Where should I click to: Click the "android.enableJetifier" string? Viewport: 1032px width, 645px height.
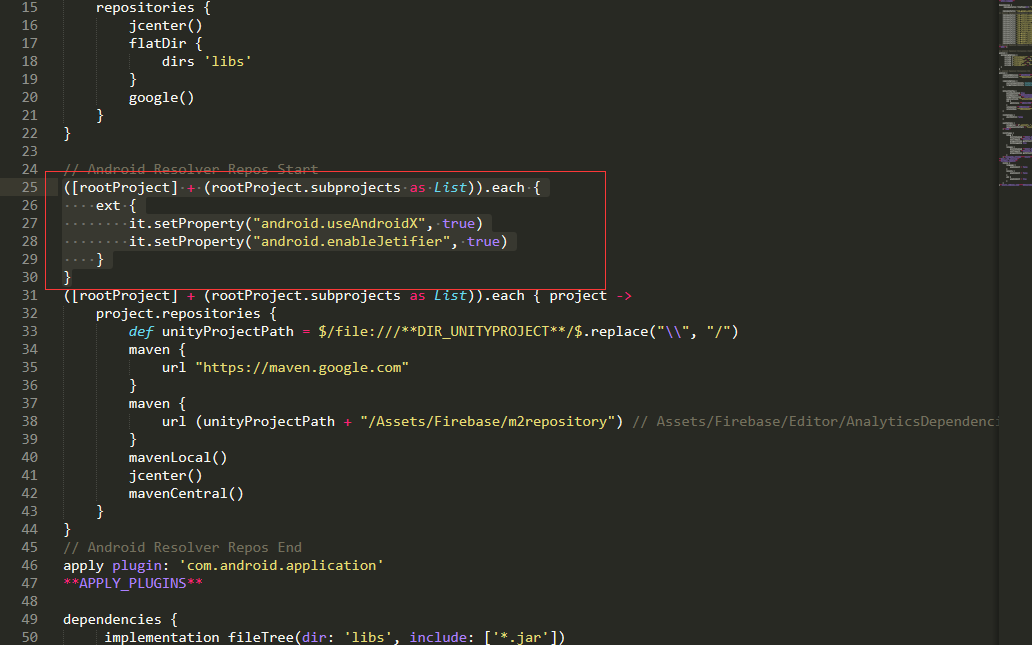(x=352, y=242)
